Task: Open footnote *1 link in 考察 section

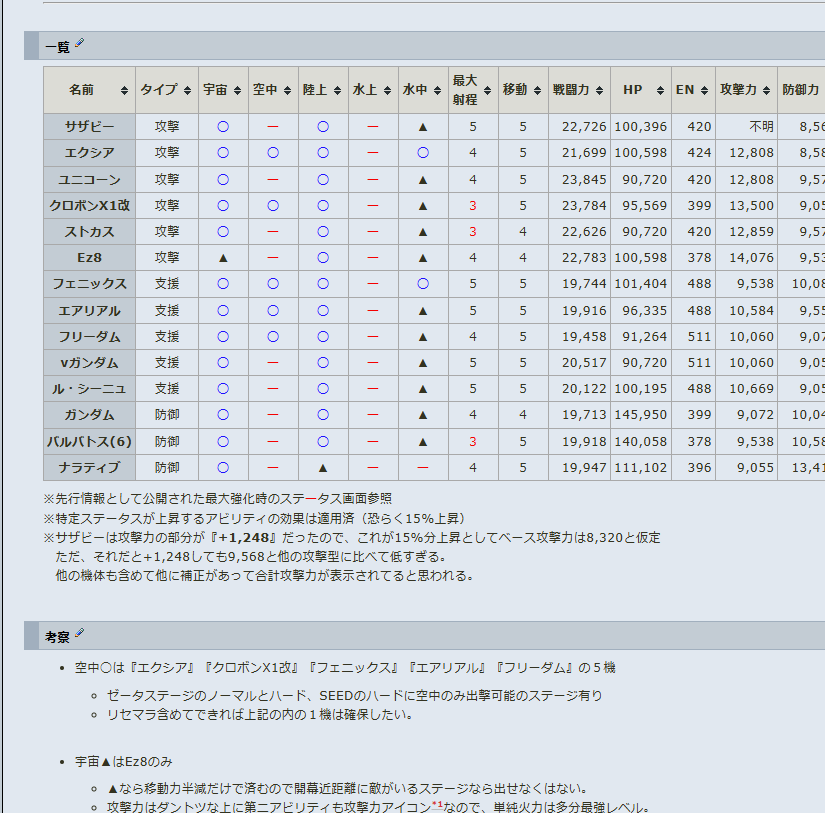Action: coord(437,804)
